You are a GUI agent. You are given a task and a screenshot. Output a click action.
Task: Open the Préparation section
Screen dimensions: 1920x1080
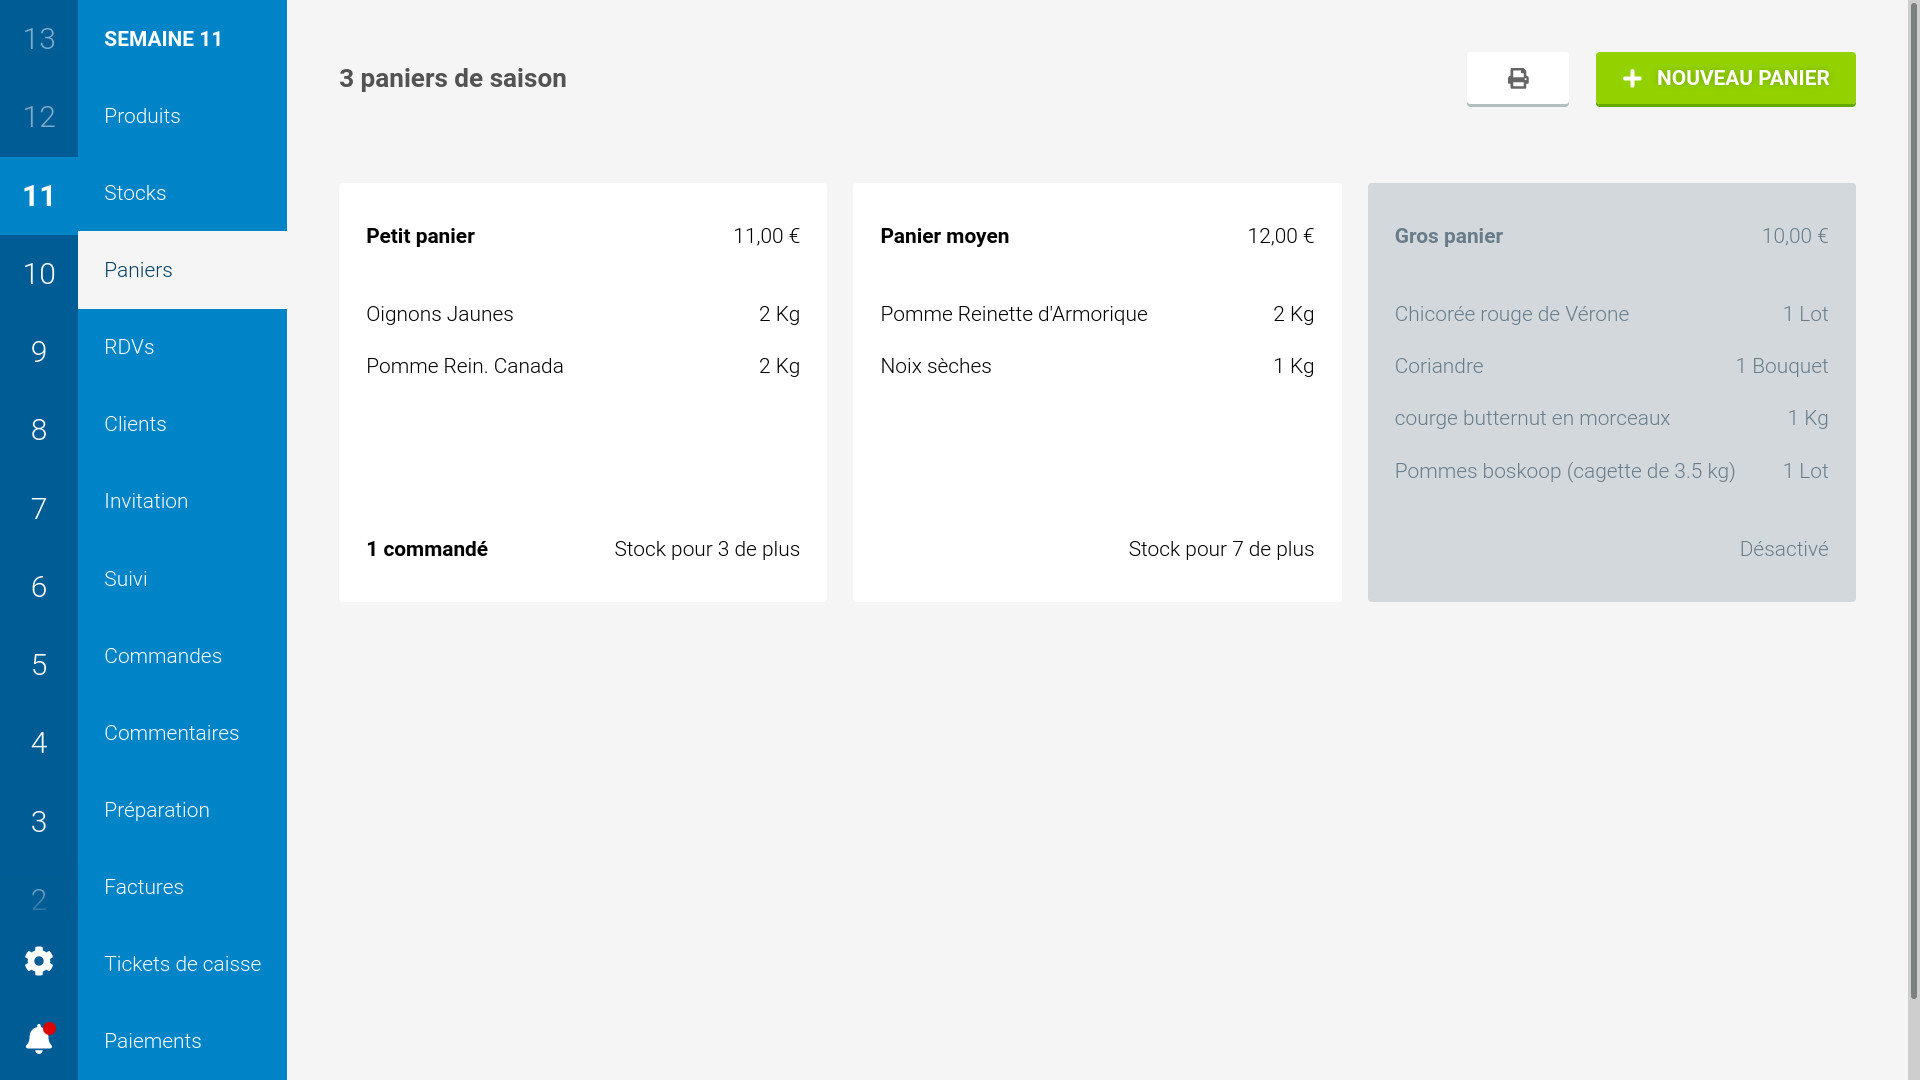coord(157,810)
